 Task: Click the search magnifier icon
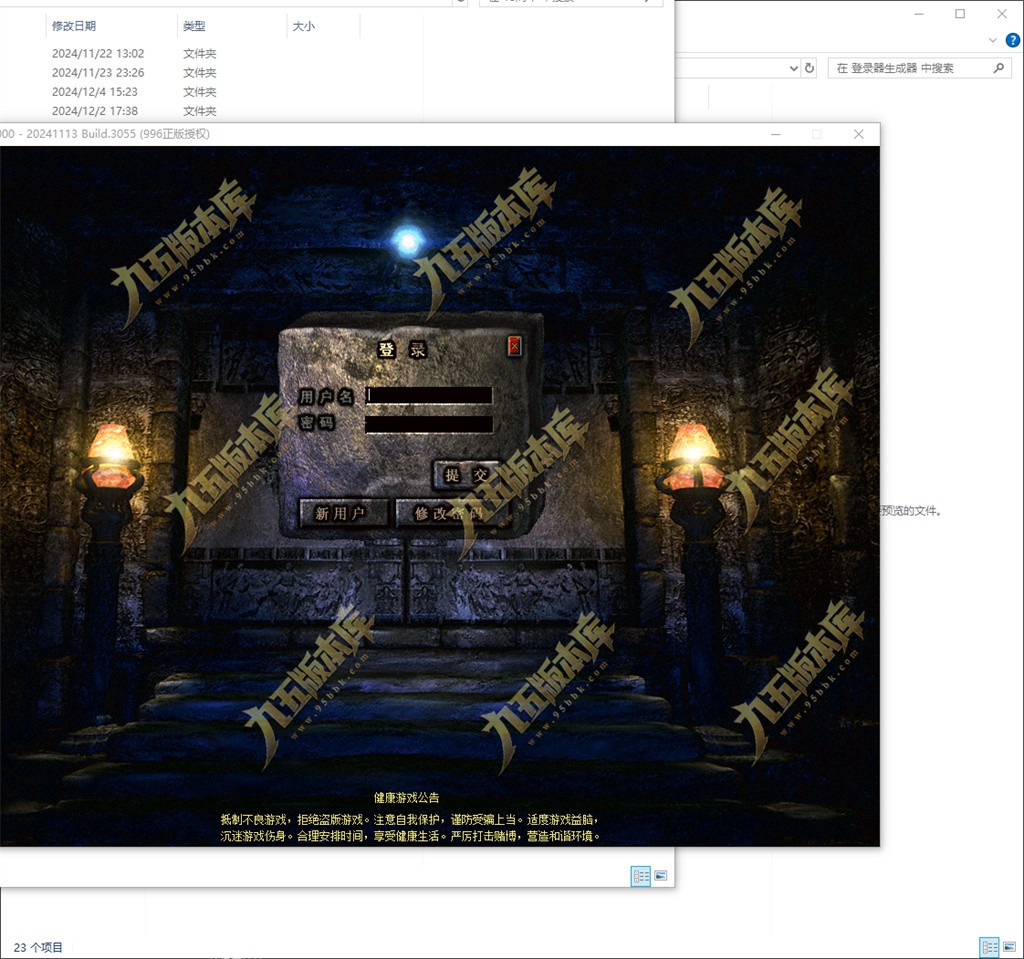(x=999, y=68)
